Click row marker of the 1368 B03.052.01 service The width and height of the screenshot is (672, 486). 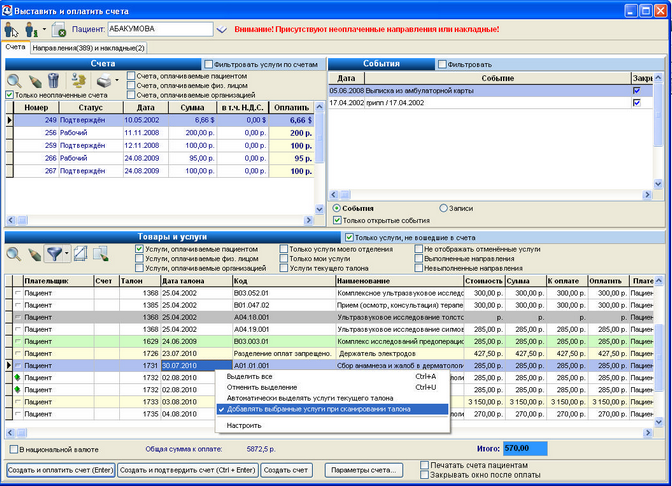(18, 293)
